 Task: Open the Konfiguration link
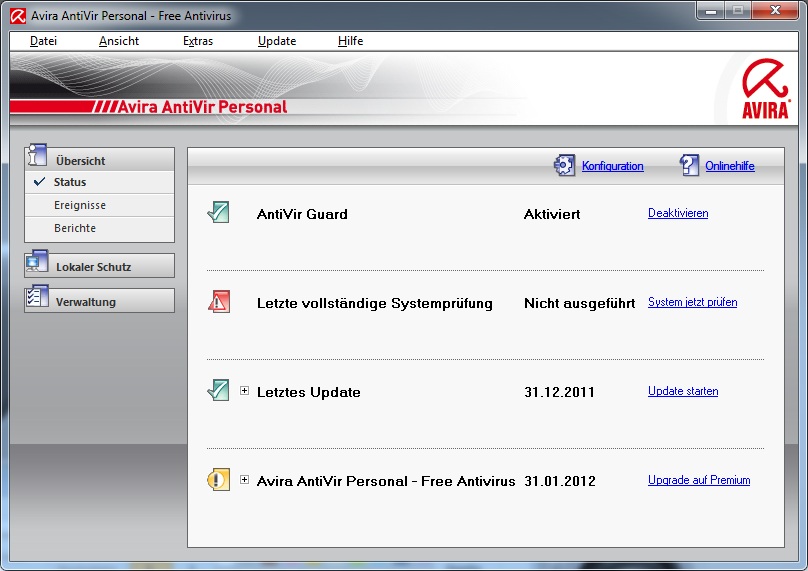(612, 166)
